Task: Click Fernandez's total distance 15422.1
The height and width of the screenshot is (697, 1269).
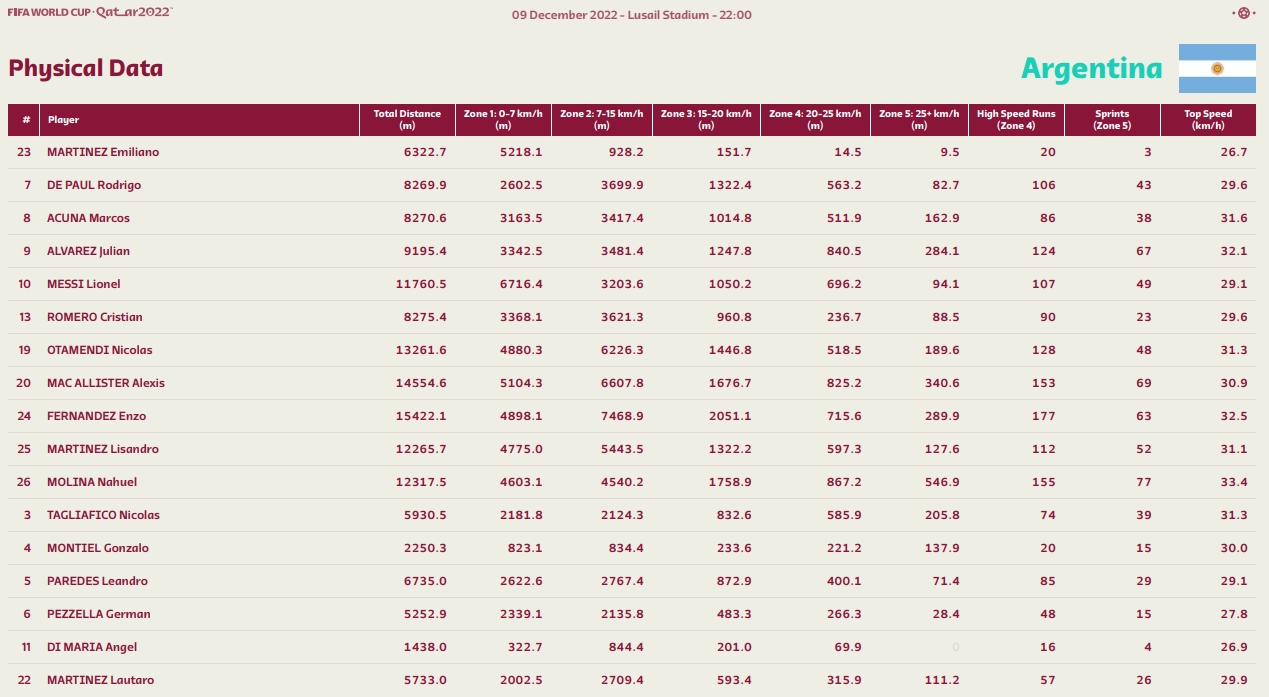Action: (x=421, y=416)
